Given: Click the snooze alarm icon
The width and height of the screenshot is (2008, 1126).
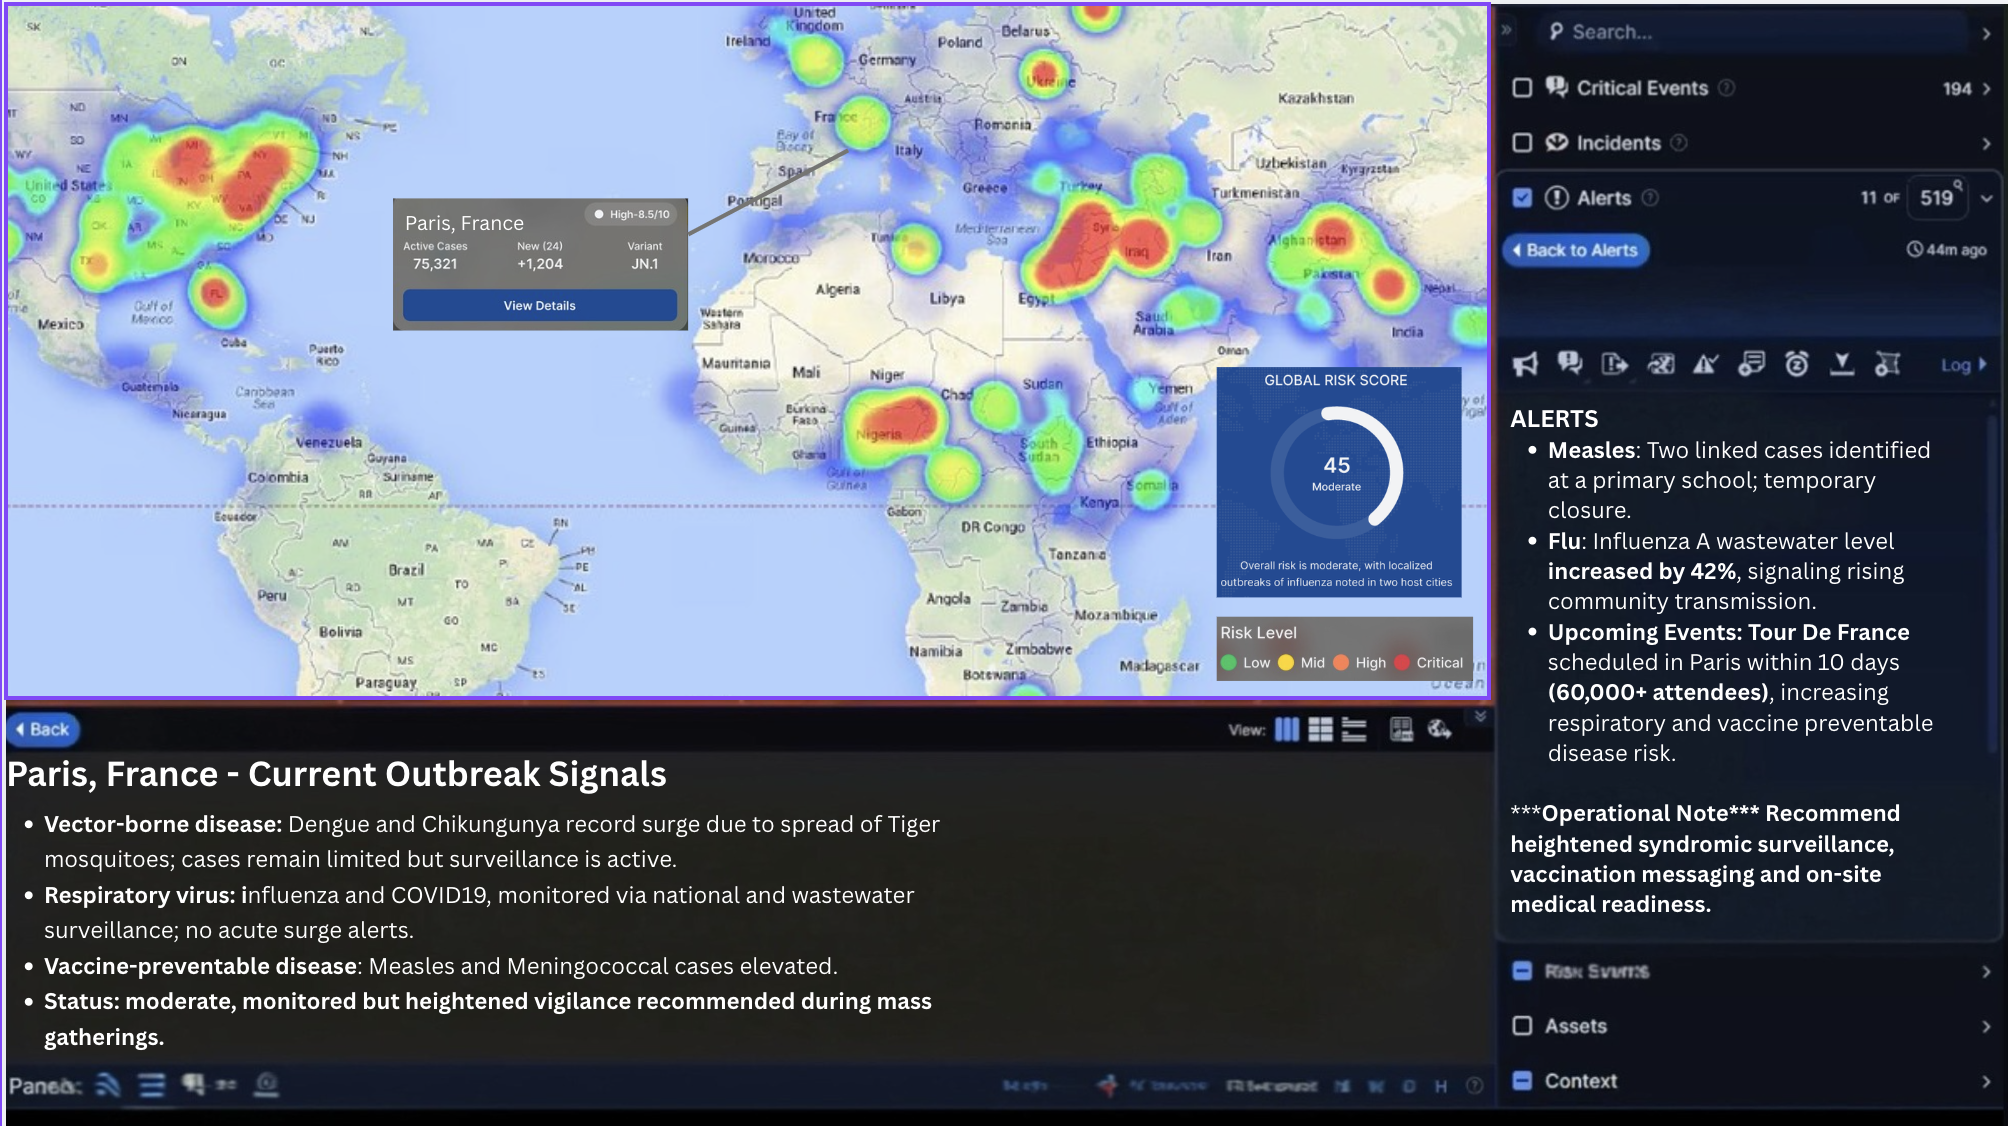Looking at the screenshot, I should tap(1795, 364).
